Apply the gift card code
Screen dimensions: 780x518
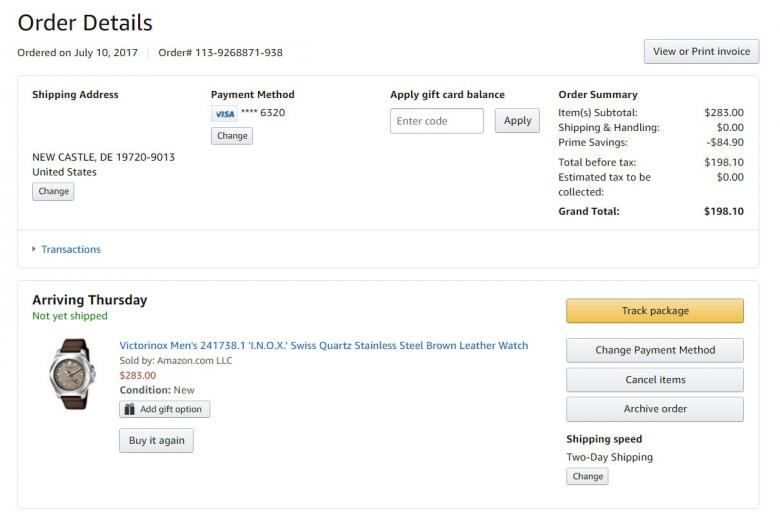(517, 121)
